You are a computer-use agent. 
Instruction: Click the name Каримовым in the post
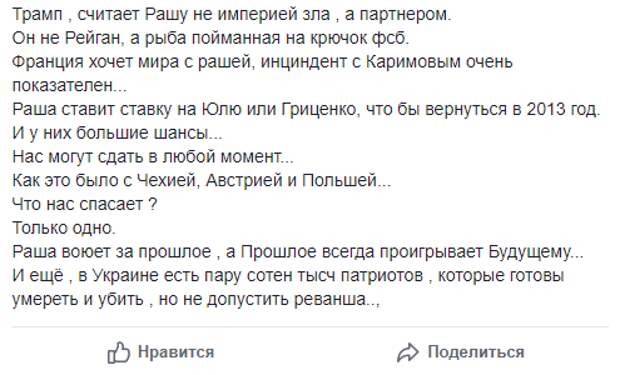pos(413,62)
